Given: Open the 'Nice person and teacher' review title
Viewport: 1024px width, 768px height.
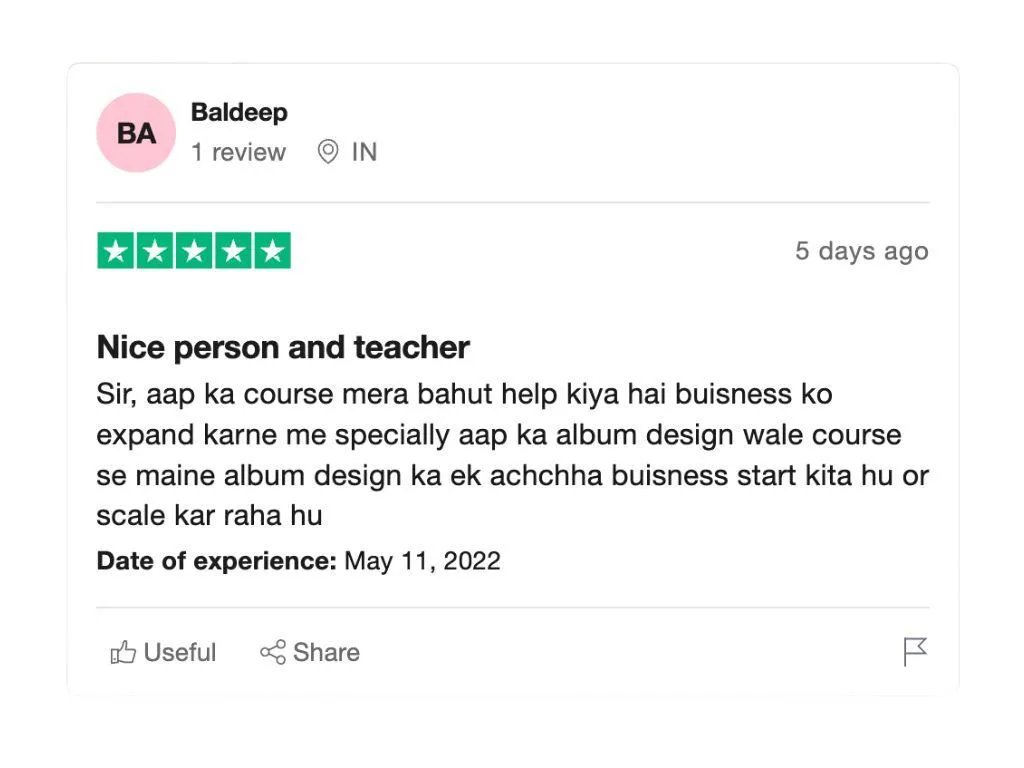Looking at the screenshot, I should (x=283, y=347).
